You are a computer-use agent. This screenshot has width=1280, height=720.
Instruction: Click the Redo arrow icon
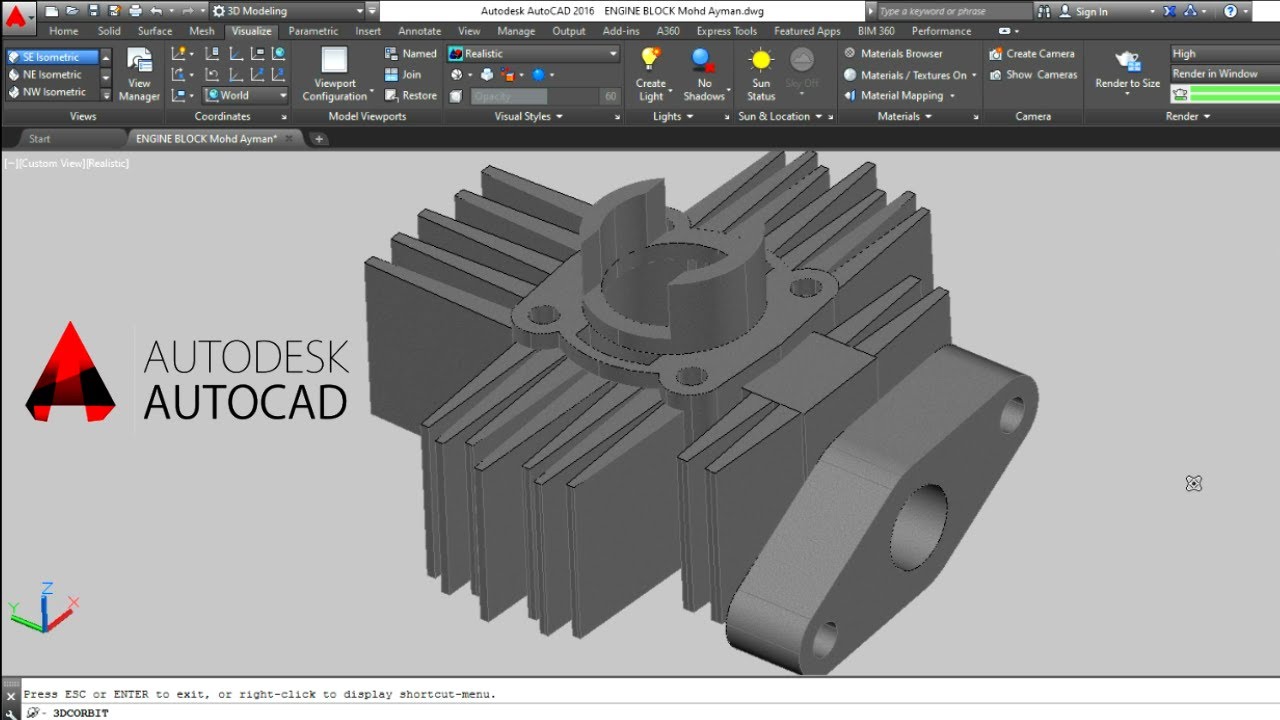click(x=187, y=11)
